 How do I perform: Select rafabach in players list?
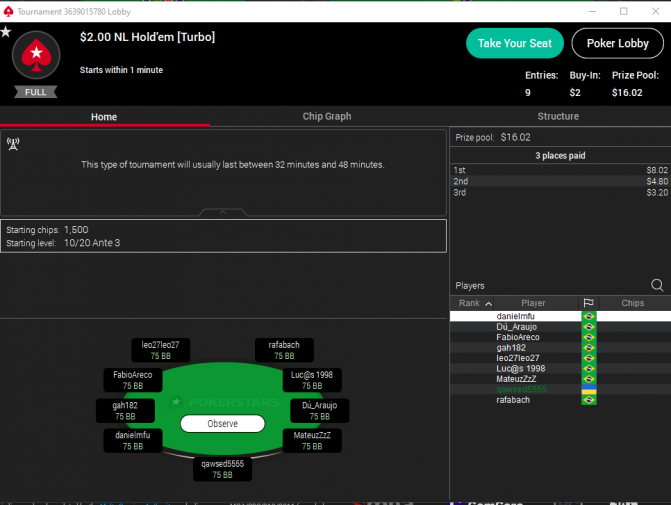pos(560,400)
